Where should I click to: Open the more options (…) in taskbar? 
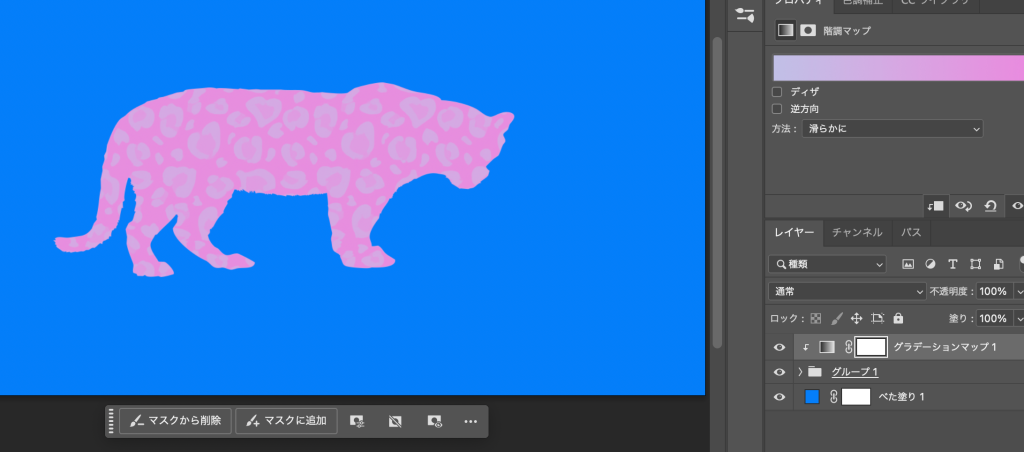pos(471,421)
